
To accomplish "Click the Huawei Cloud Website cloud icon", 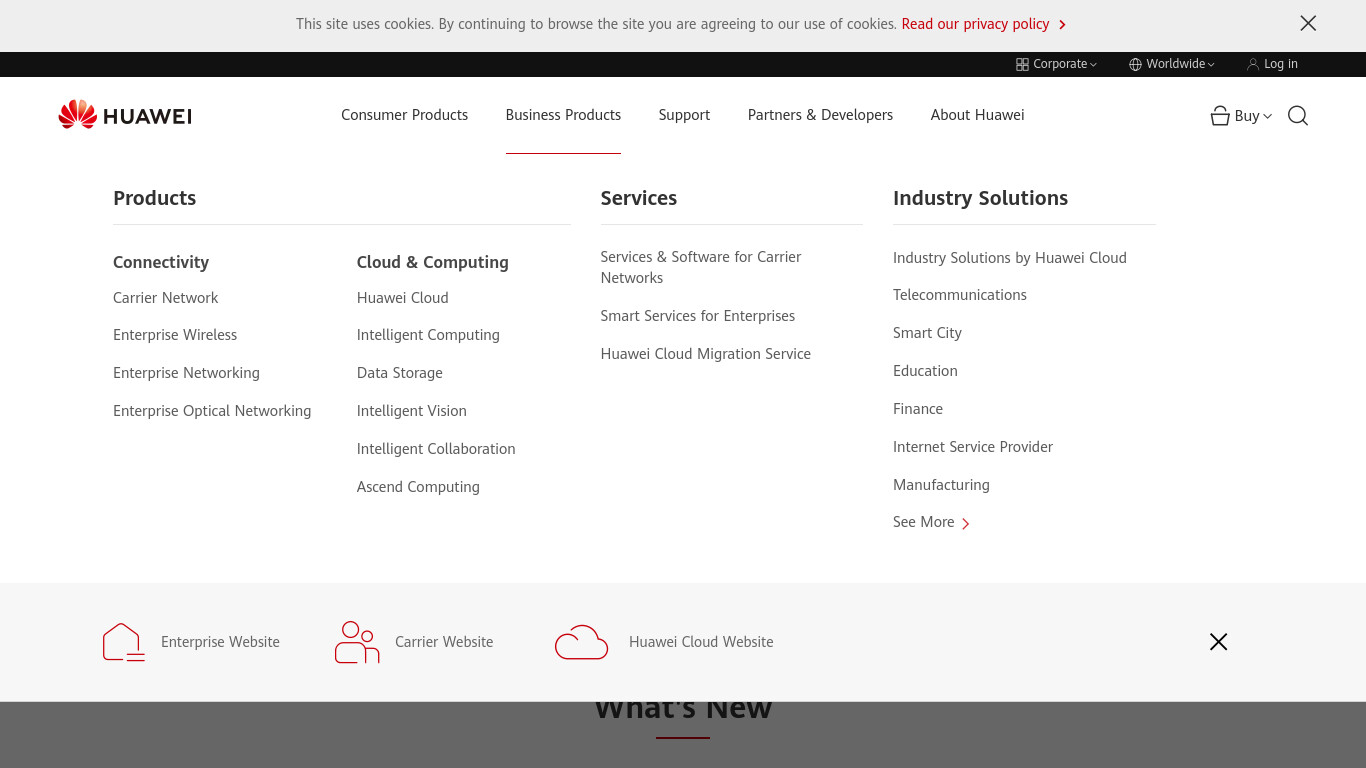I will coord(581,642).
